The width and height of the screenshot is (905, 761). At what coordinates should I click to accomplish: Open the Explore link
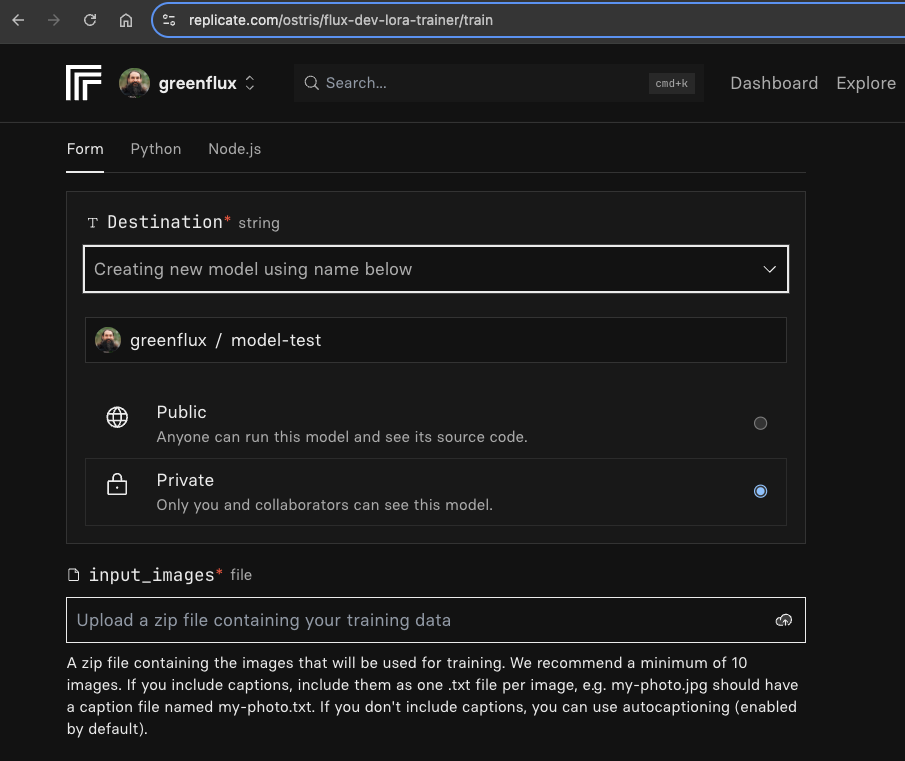(866, 83)
